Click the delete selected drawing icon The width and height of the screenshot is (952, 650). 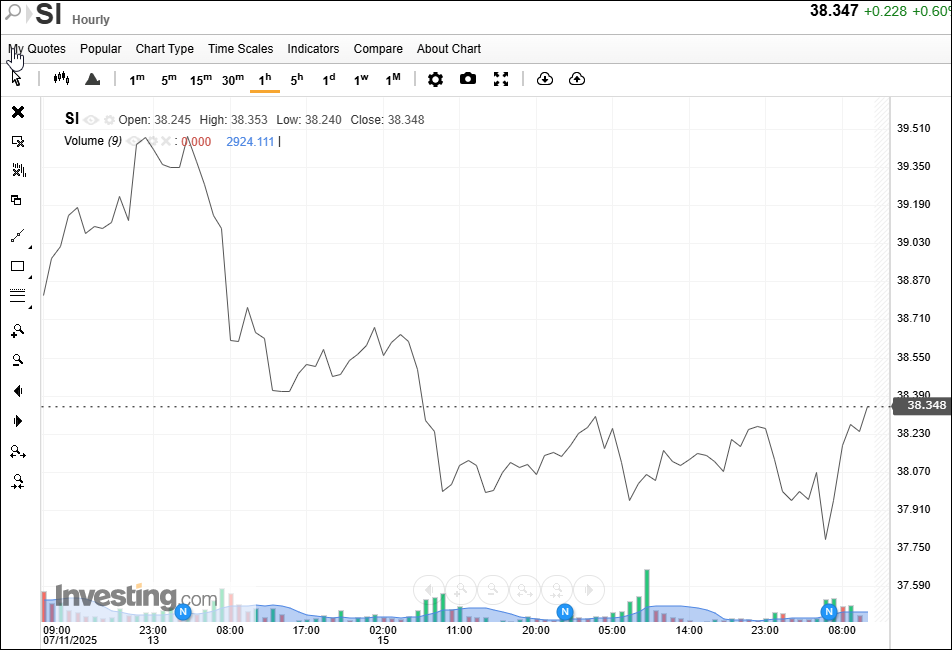click(18, 141)
